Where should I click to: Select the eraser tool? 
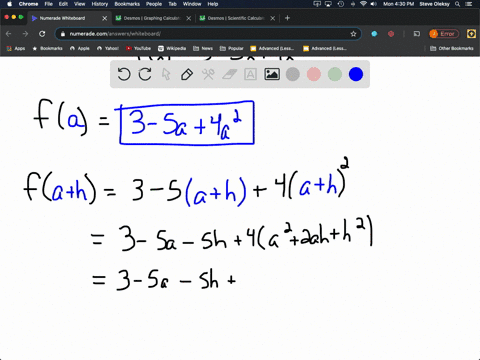tap(229, 74)
